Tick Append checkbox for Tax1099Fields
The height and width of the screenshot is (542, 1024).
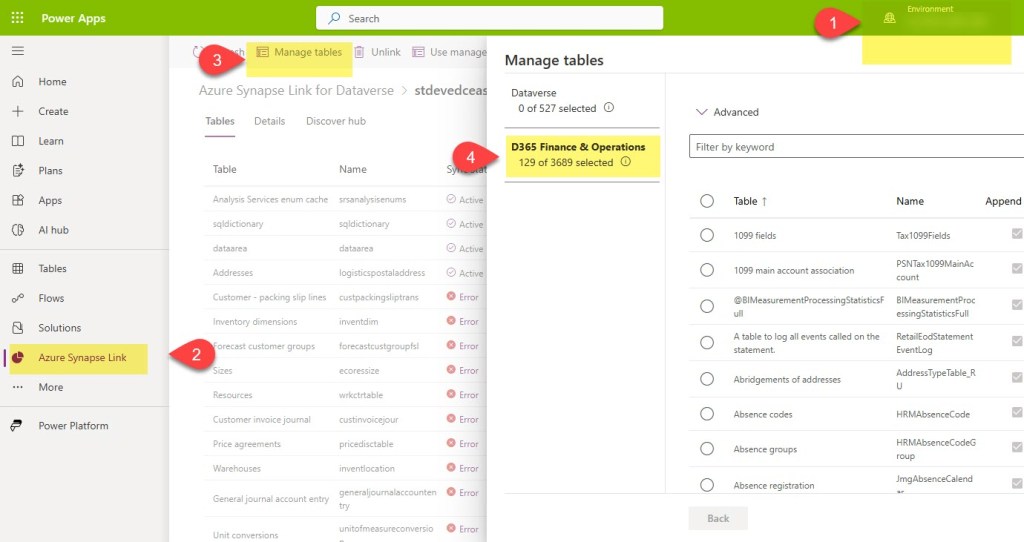coord(1017,234)
